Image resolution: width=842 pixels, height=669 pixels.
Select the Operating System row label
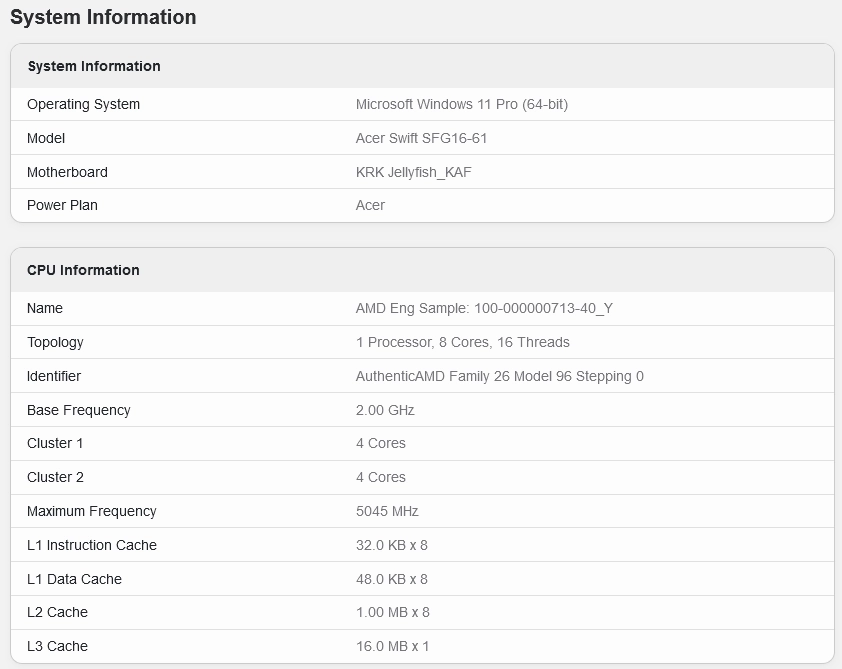click(83, 104)
